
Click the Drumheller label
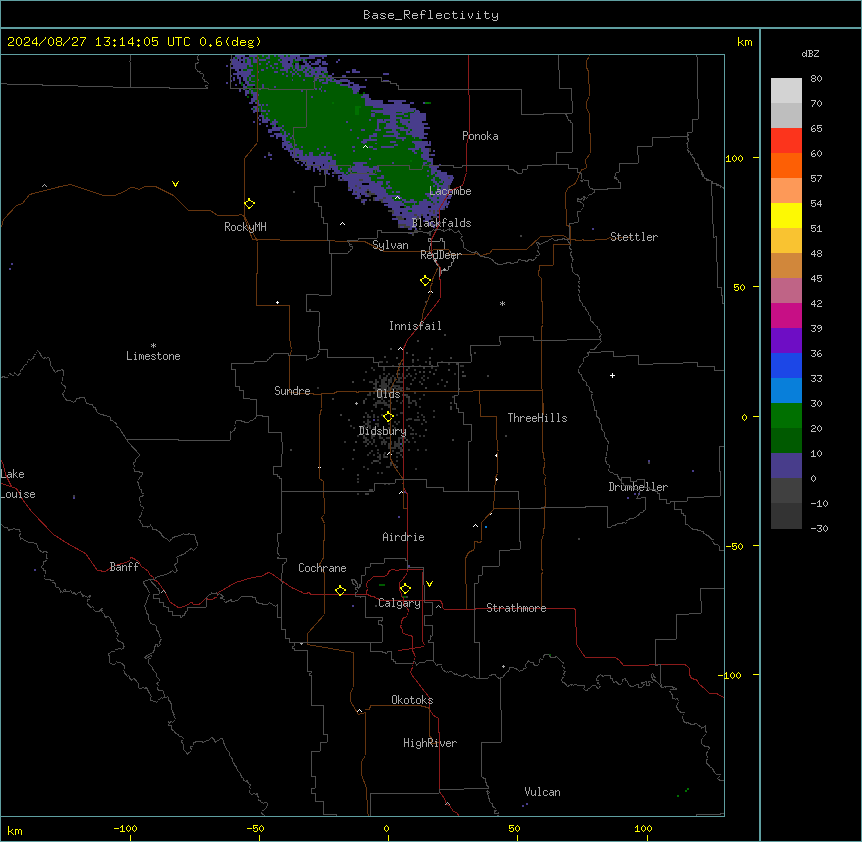pyautogui.click(x=638, y=487)
